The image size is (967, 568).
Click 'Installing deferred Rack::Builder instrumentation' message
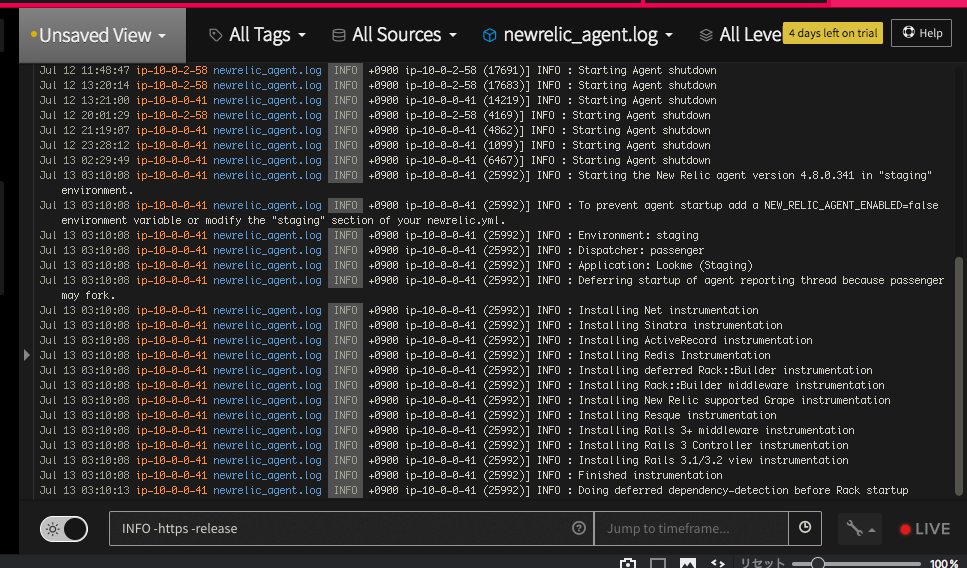[x=725, y=370]
